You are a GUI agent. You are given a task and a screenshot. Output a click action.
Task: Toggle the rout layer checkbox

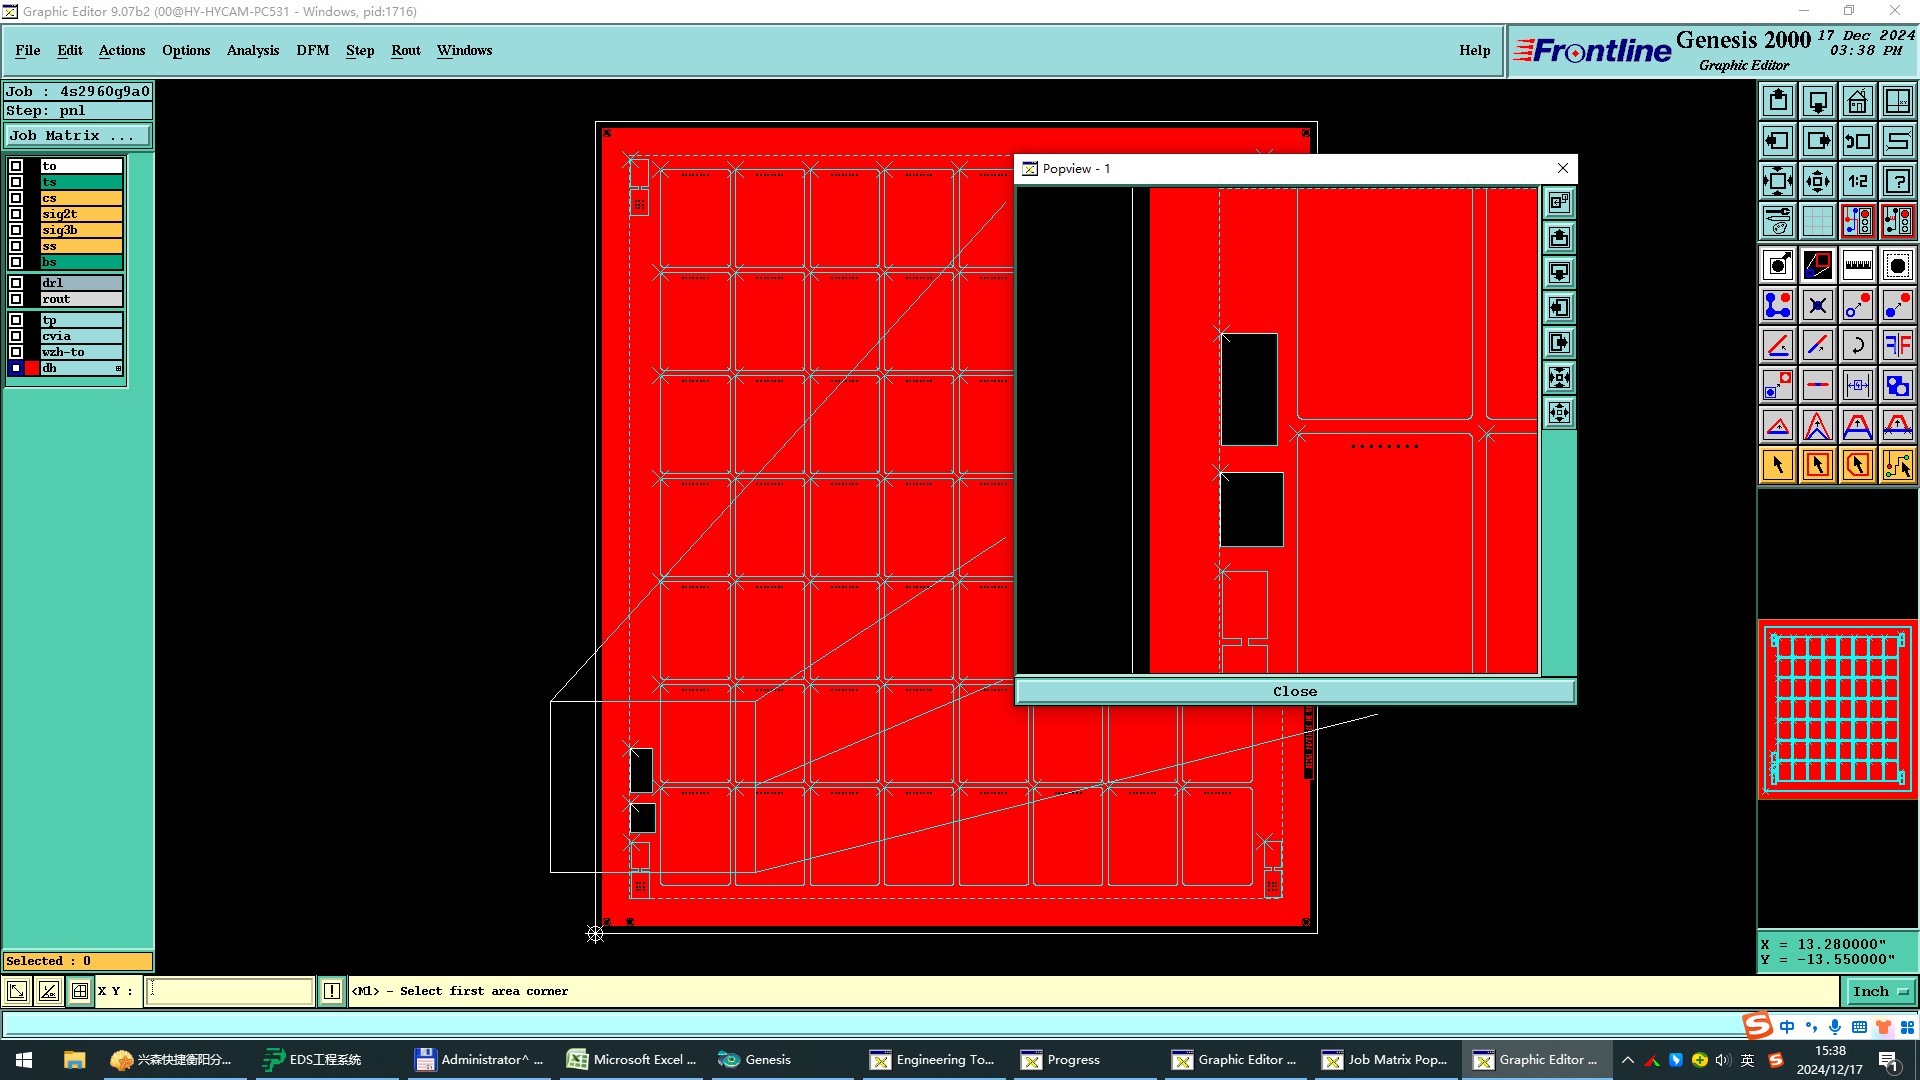tap(16, 299)
